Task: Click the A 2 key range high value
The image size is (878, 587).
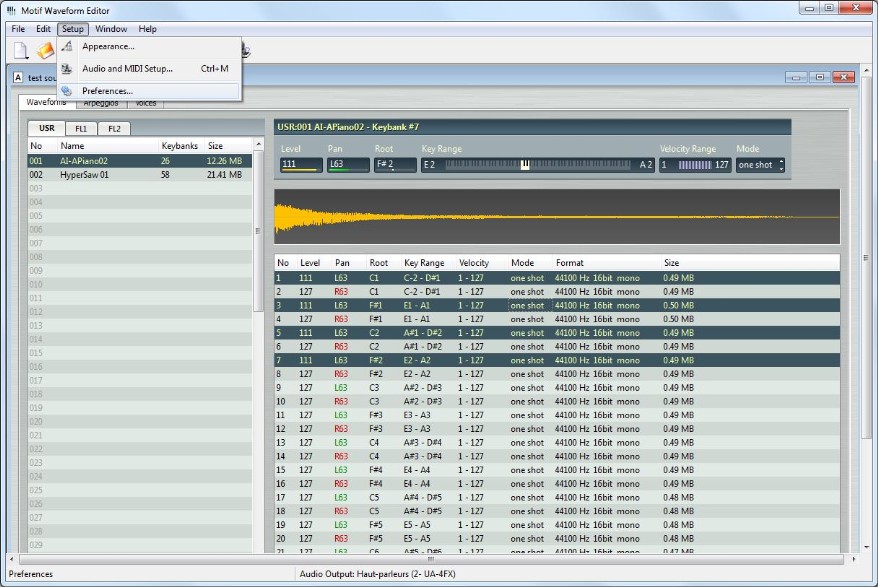Action: [x=646, y=165]
